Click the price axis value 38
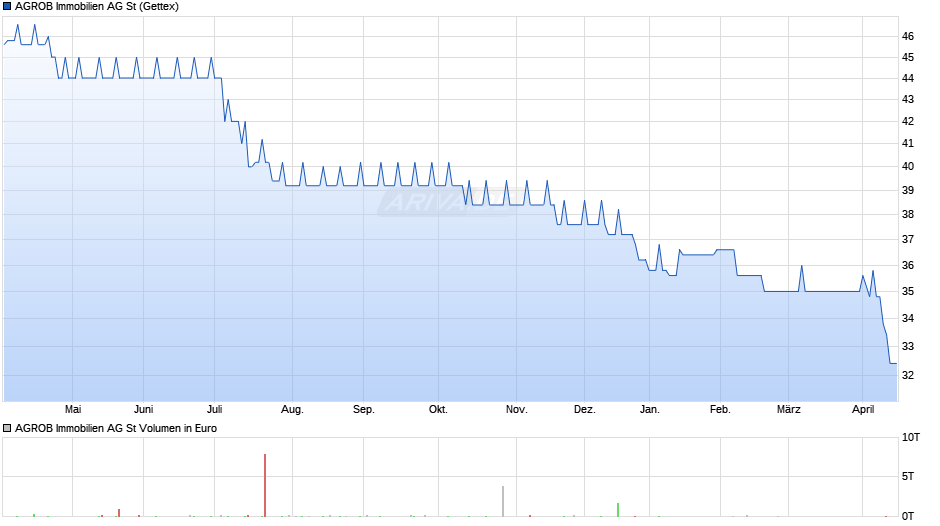This screenshot has height=526, width=940. pyautogui.click(x=908, y=214)
